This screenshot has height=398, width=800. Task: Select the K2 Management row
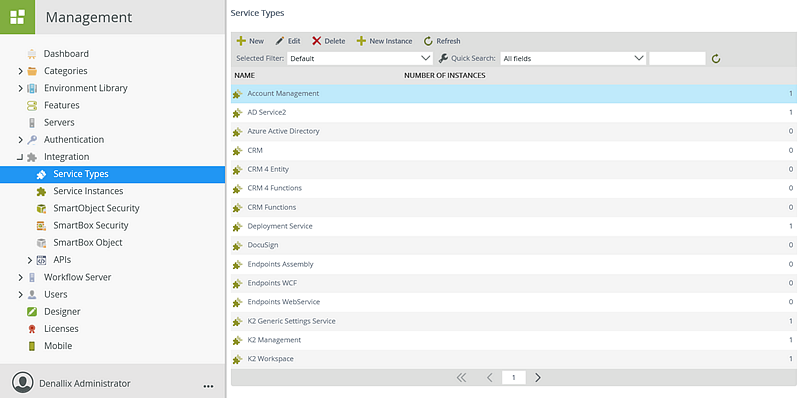point(514,340)
